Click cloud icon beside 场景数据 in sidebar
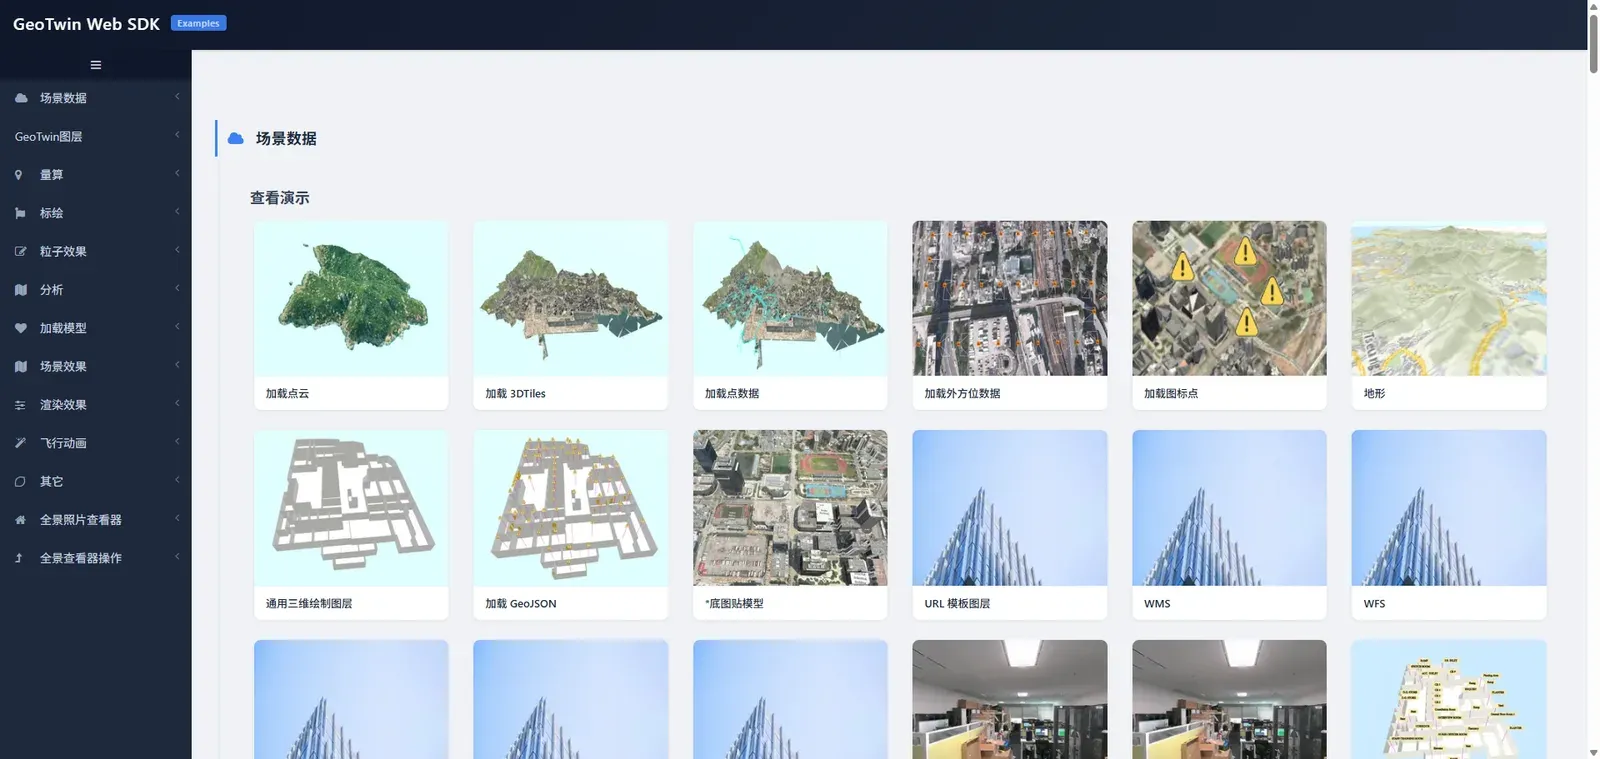The width and height of the screenshot is (1600, 759). pyautogui.click(x=21, y=98)
